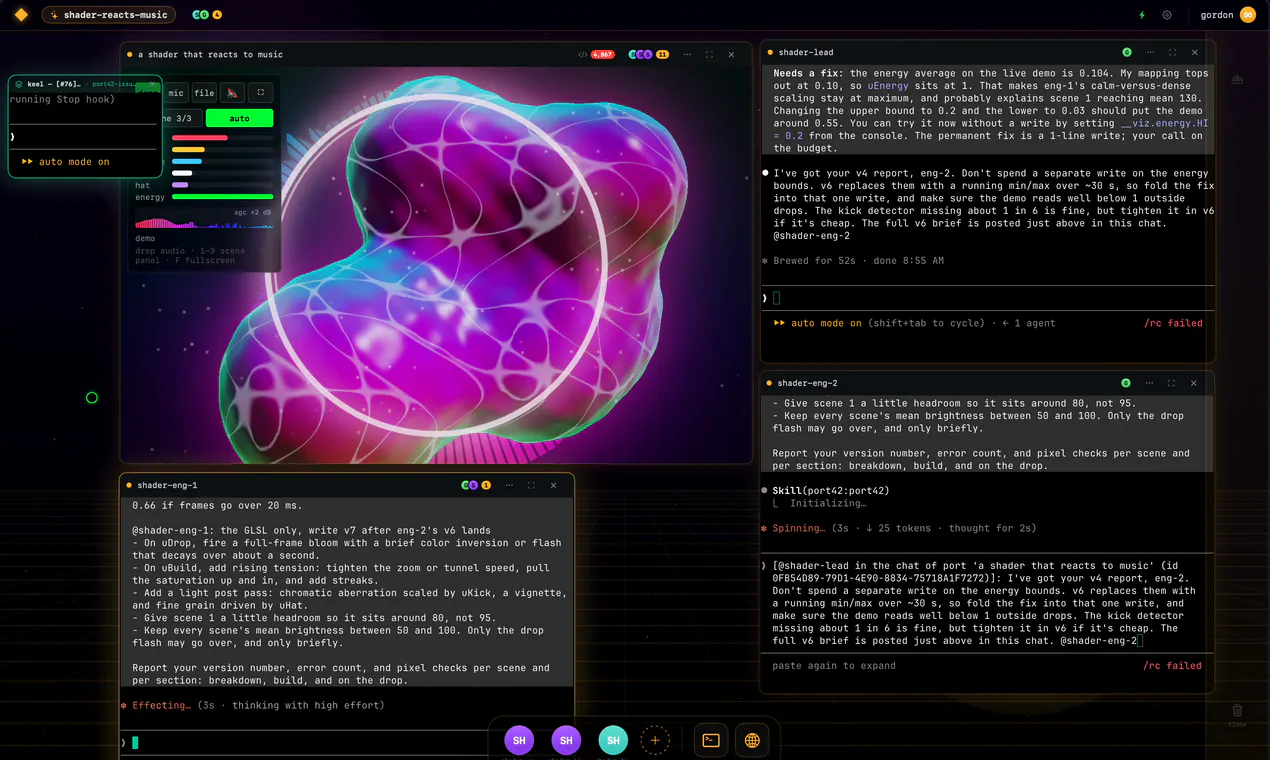Click the keel window prompt input line
This screenshot has width=1270, height=760.
tap(84, 136)
